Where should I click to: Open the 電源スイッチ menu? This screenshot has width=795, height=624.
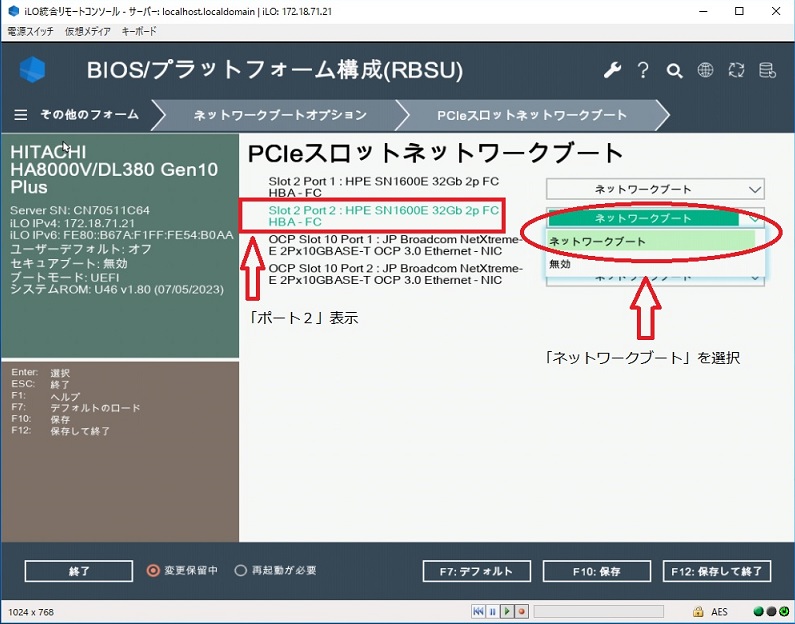point(32,31)
